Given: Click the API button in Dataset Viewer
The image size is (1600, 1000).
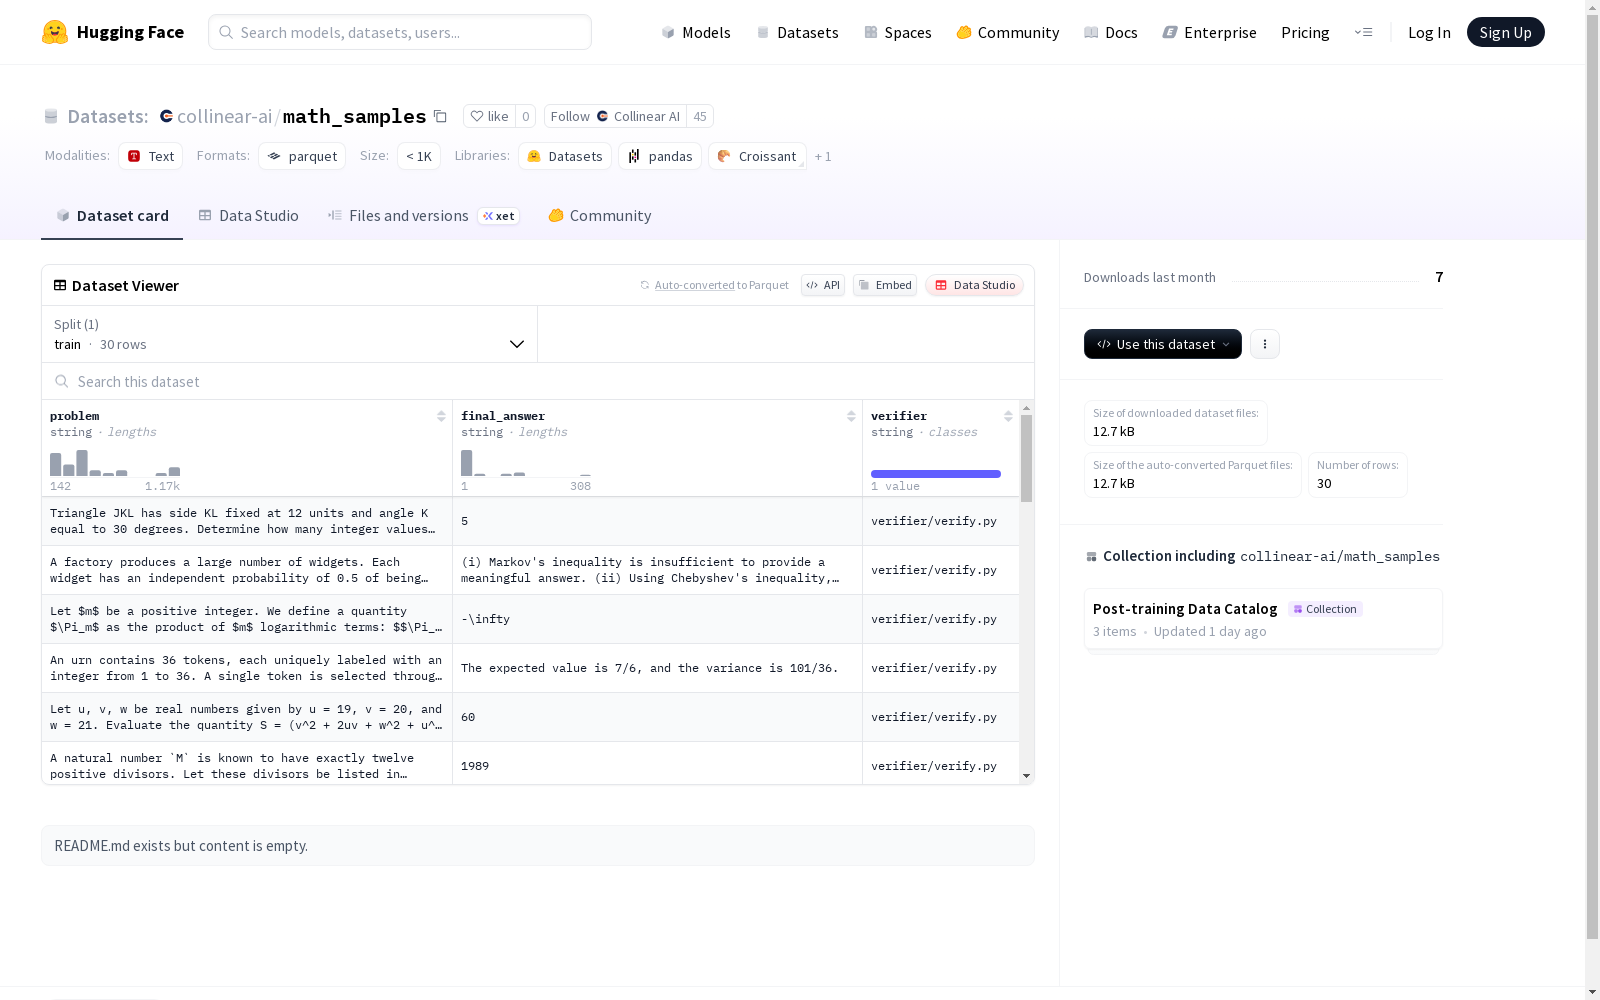Looking at the screenshot, I should click(x=823, y=285).
